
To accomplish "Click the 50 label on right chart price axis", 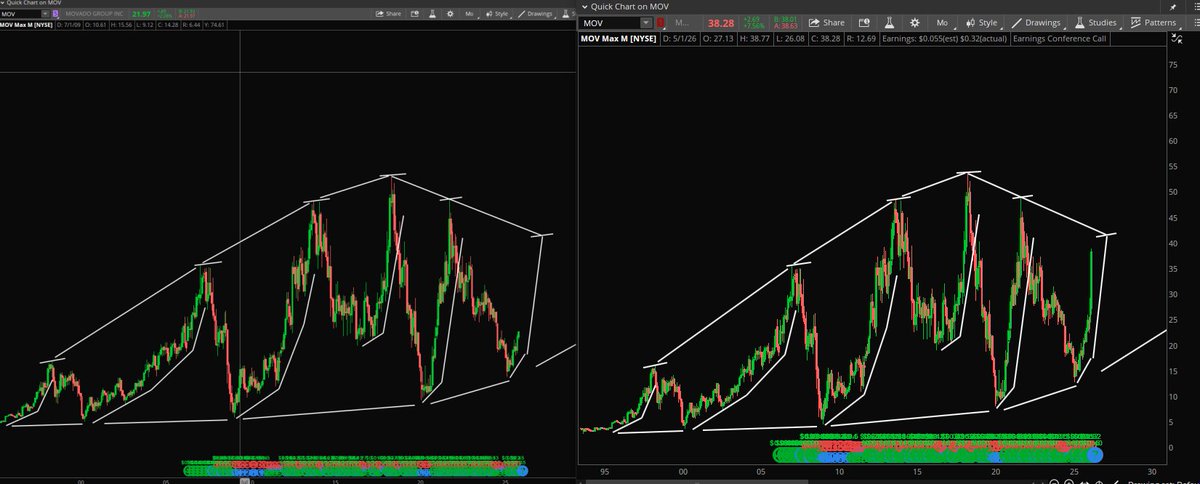I will [1172, 191].
